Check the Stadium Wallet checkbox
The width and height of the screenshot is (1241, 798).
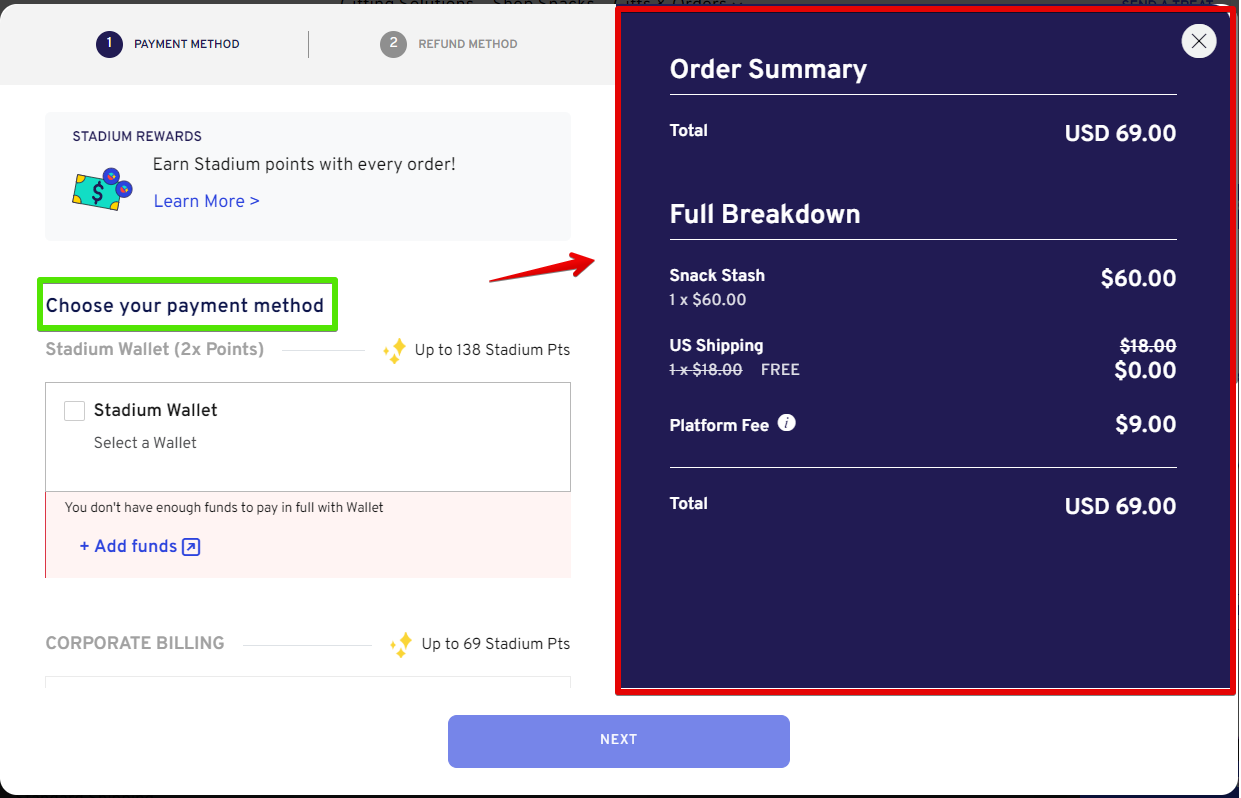pyautogui.click(x=74, y=411)
